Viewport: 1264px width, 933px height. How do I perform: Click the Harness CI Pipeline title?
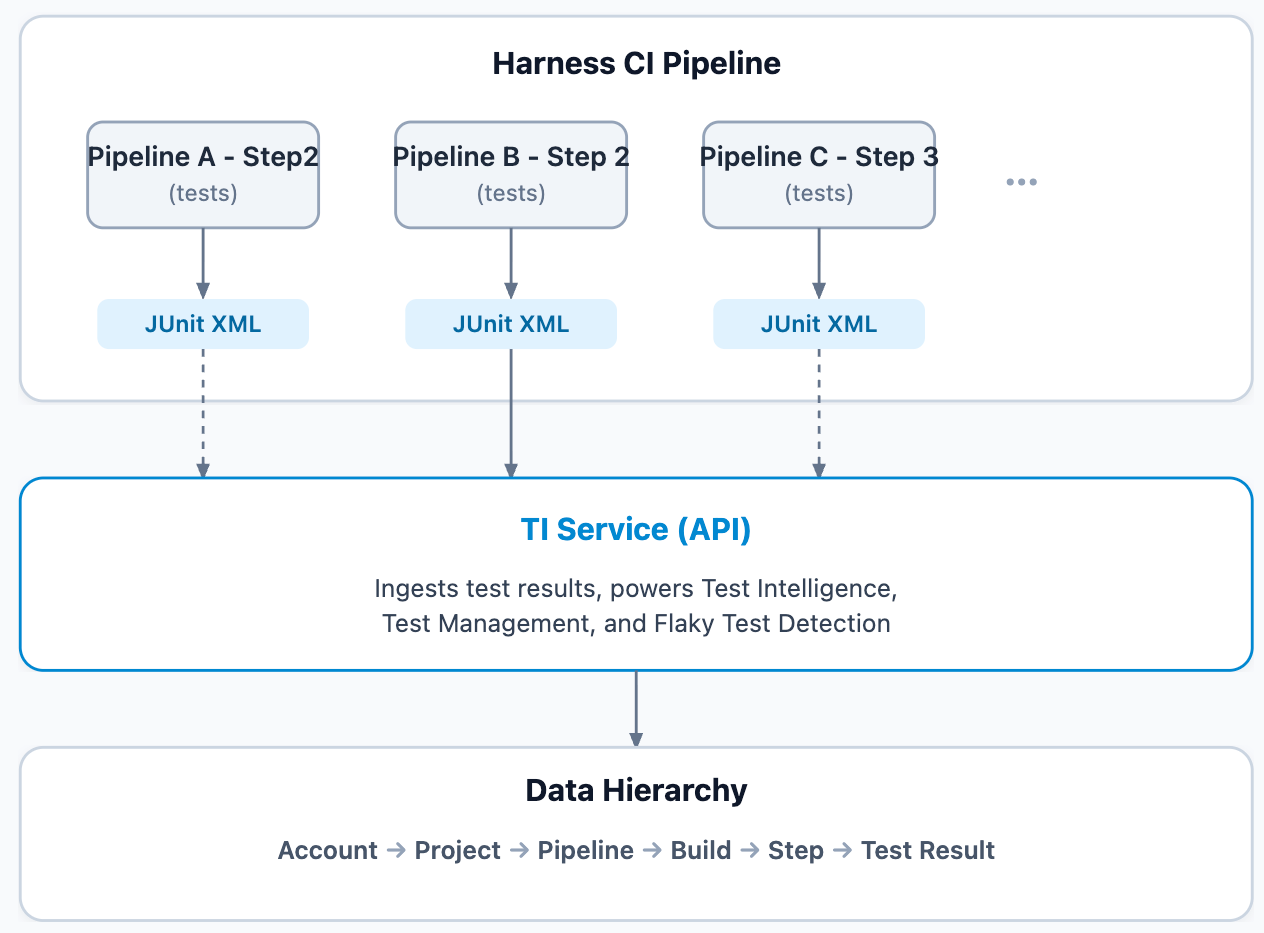click(x=636, y=64)
